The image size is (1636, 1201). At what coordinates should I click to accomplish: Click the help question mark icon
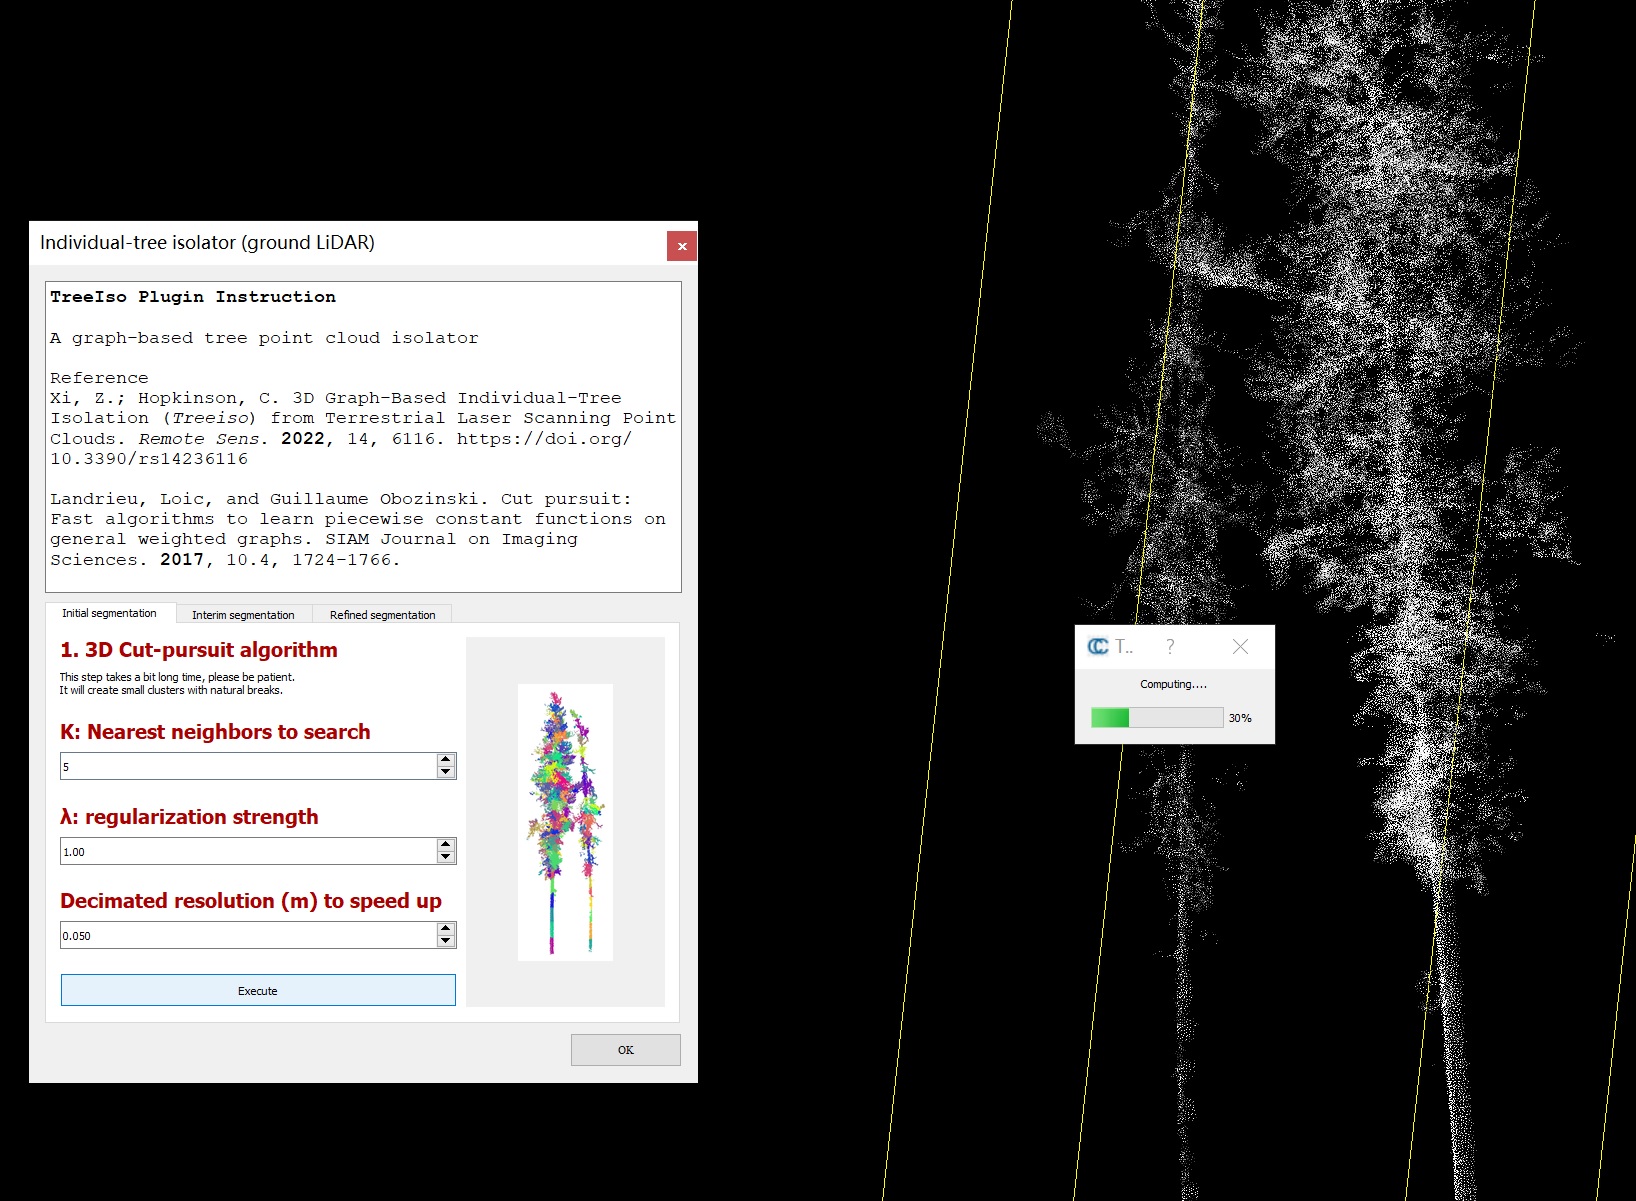pyautogui.click(x=1170, y=647)
